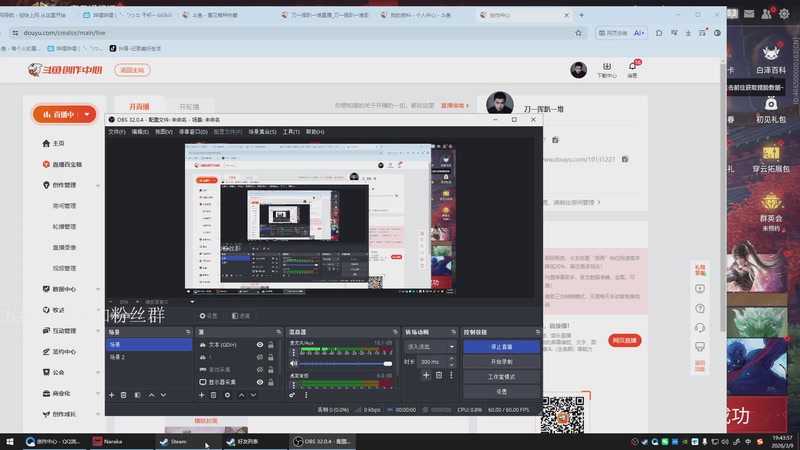Start recording with 开始录制 button
This screenshot has width=800, height=450.
point(502,362)
